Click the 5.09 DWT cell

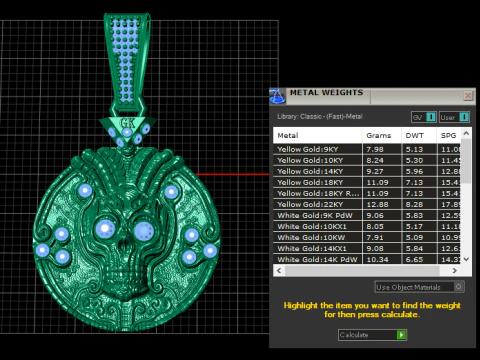pos(419,237)
